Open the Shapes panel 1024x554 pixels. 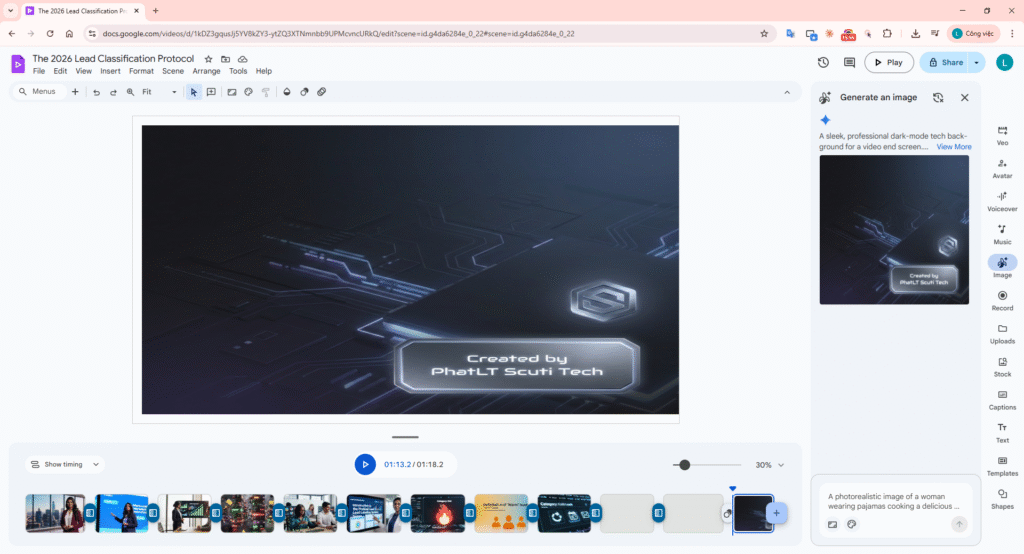(x=1002, y=497)
